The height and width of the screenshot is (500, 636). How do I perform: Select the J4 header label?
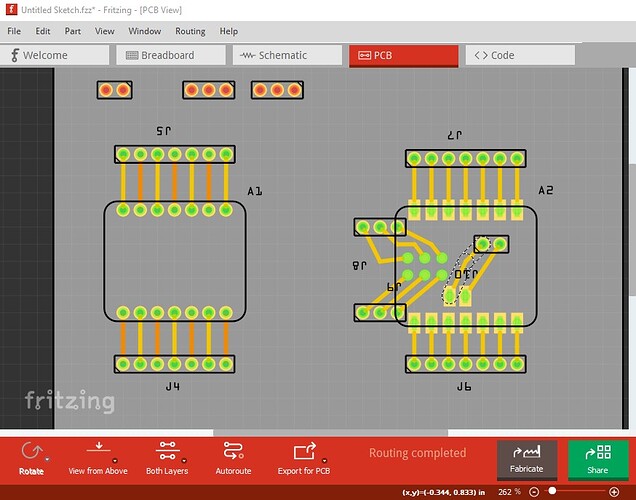coord(173,386)
